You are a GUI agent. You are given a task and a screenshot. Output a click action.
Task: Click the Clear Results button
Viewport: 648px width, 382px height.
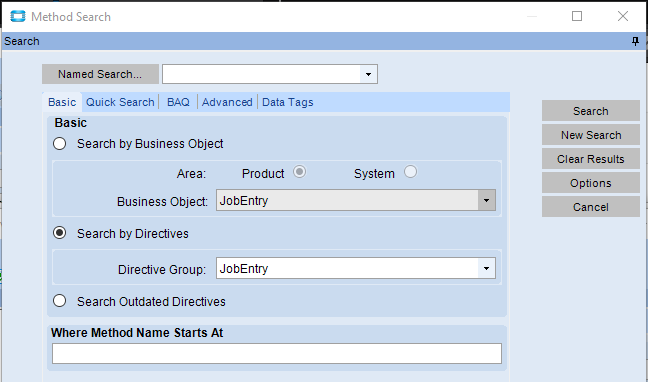pyautogui.click(x=591, y=159)
